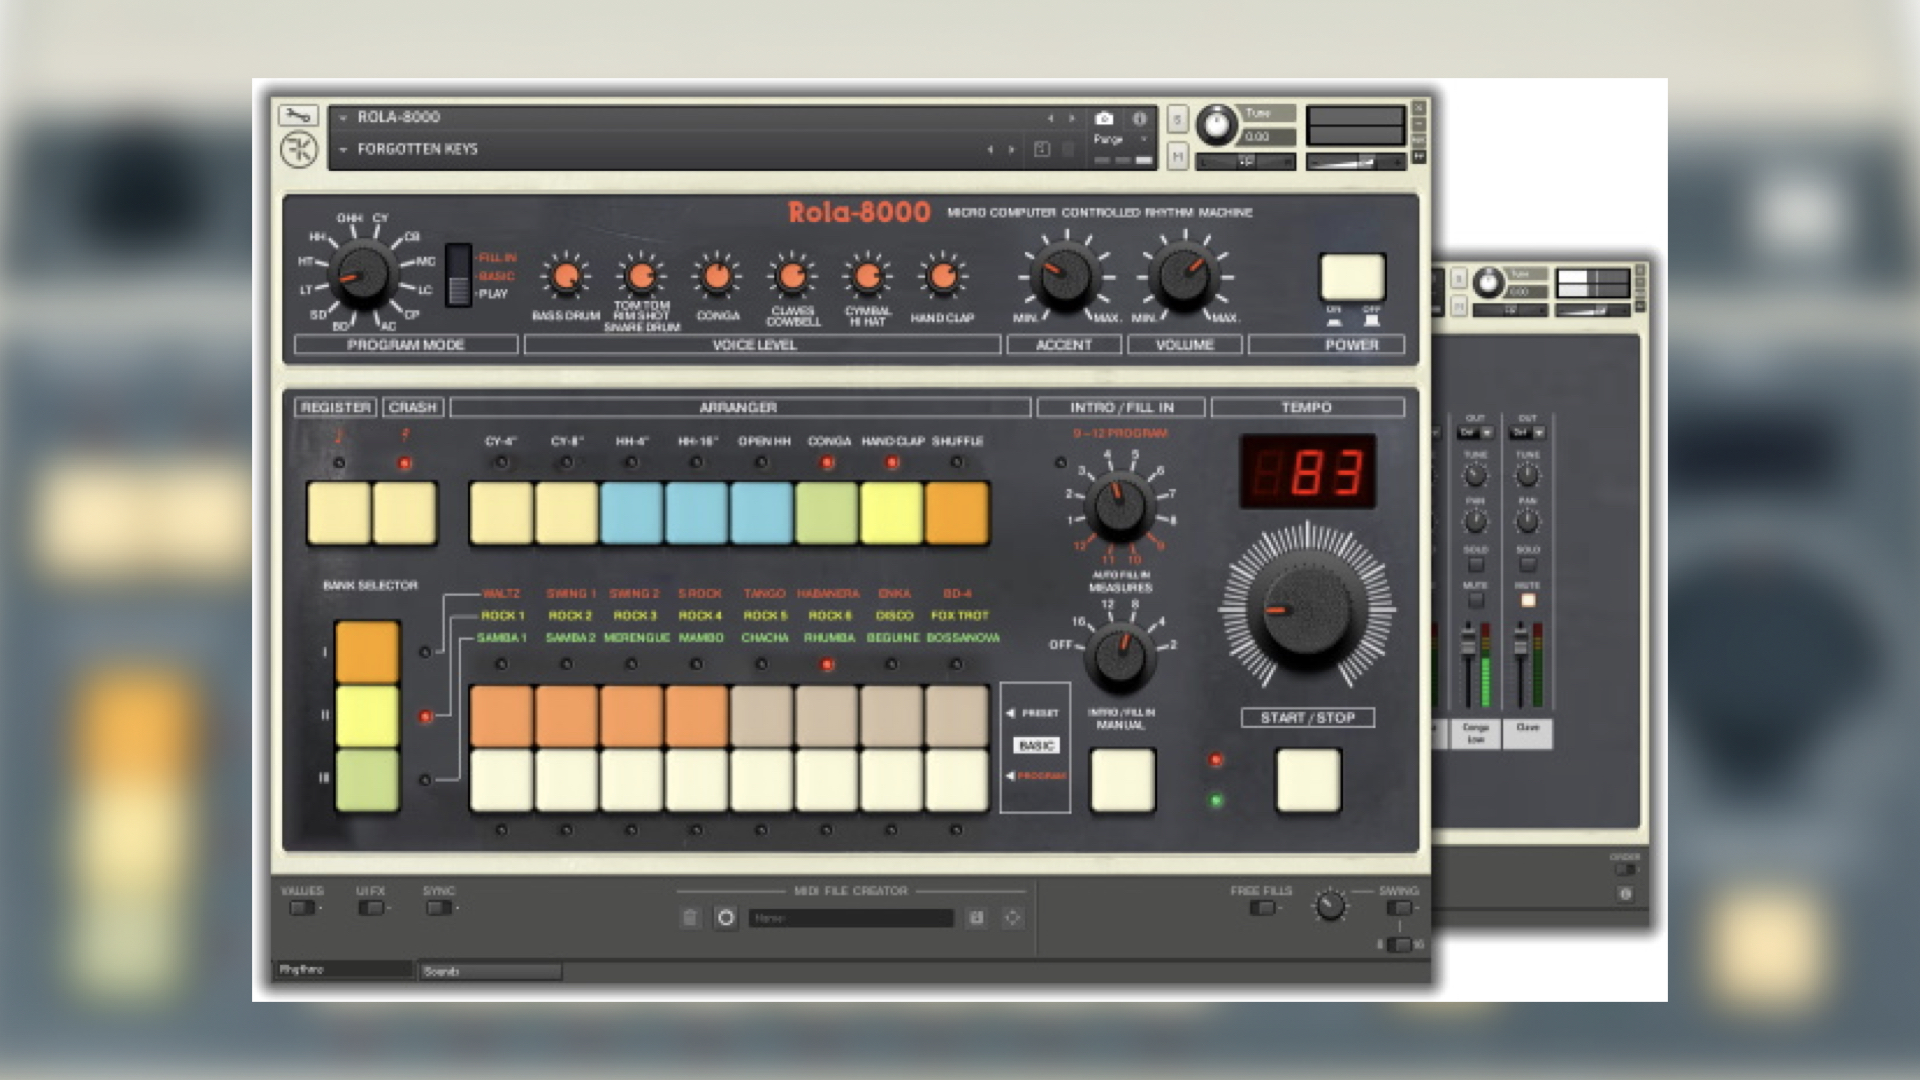This screenshot has width=1920, height=1080.
Task: Click the yellow HAND CLAP arranger pad
Action: 892,513
